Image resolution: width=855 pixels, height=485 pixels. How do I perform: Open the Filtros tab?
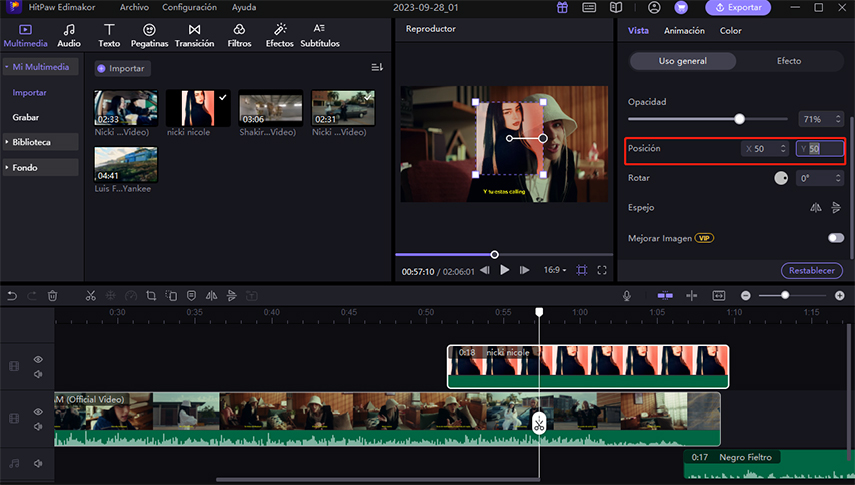coord(239,35)
